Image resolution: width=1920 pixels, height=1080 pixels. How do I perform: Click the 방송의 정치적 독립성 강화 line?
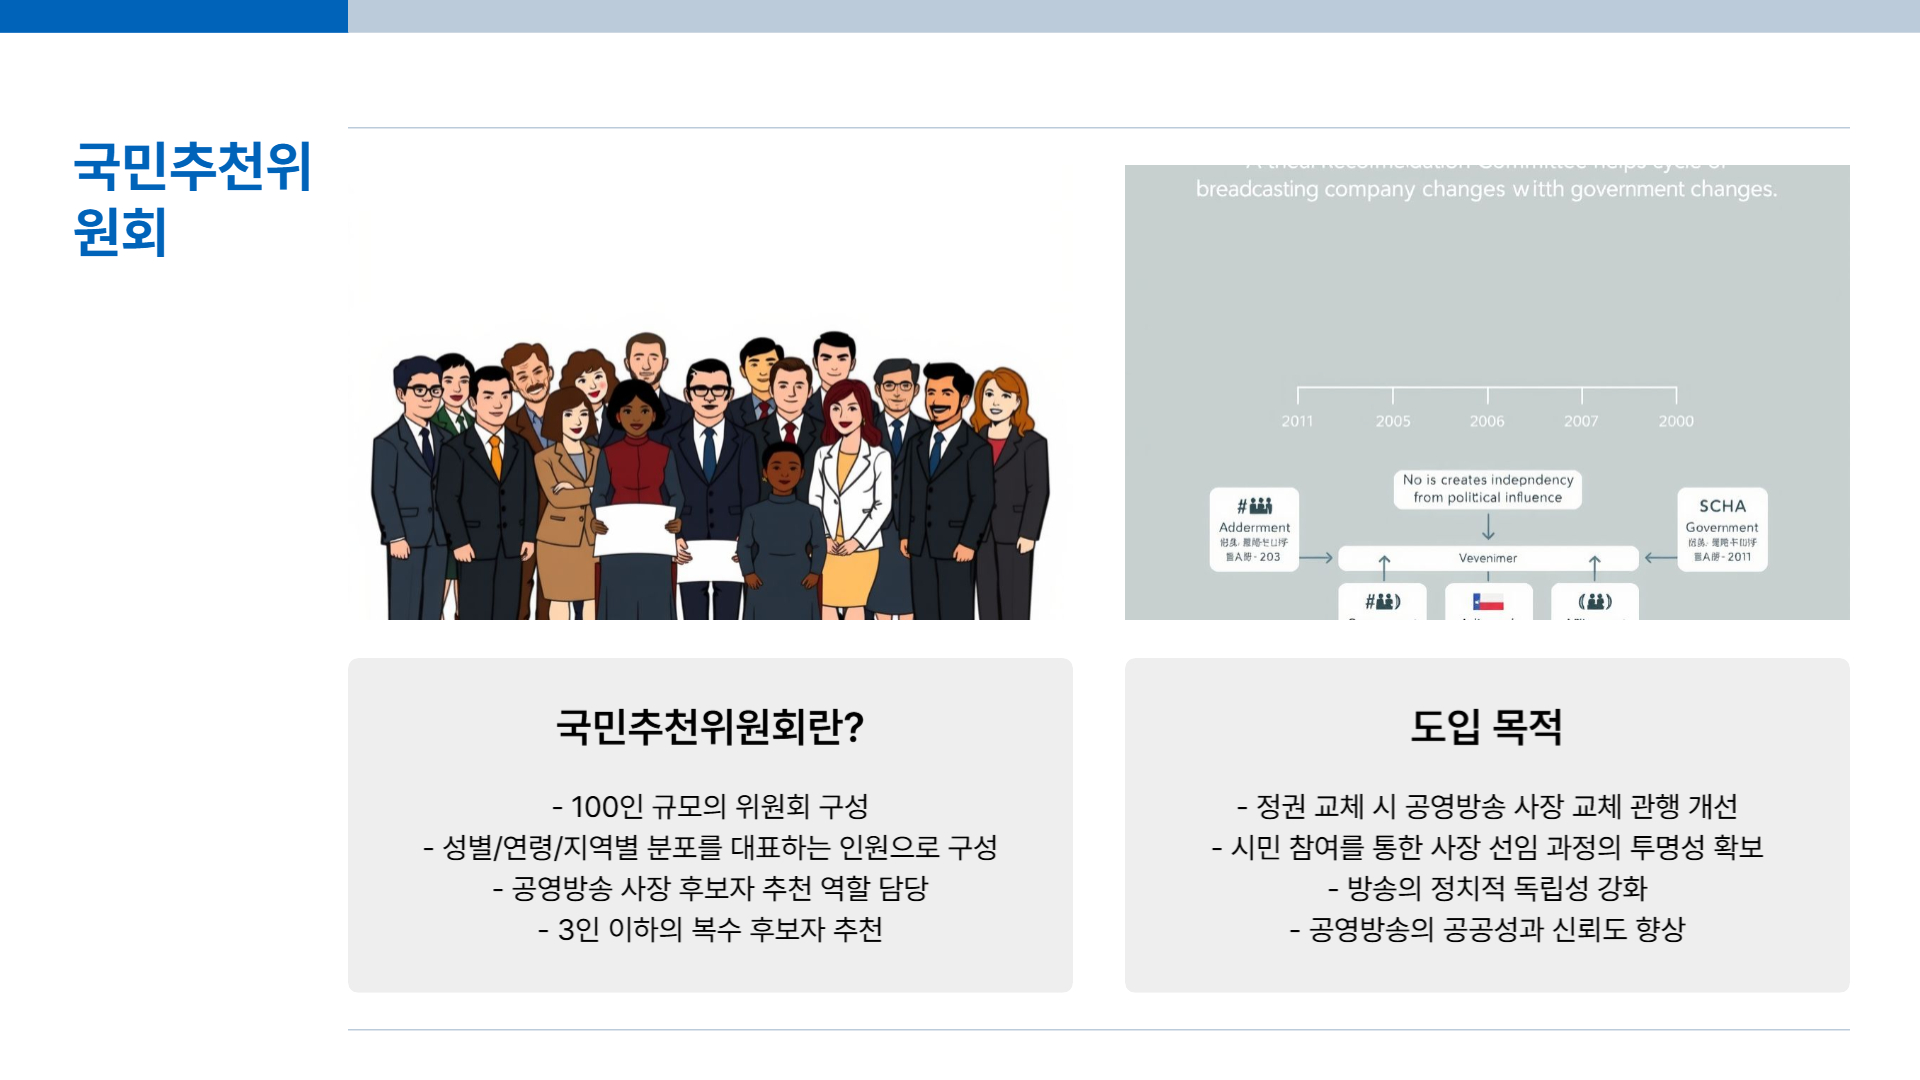coord(1486,888)
